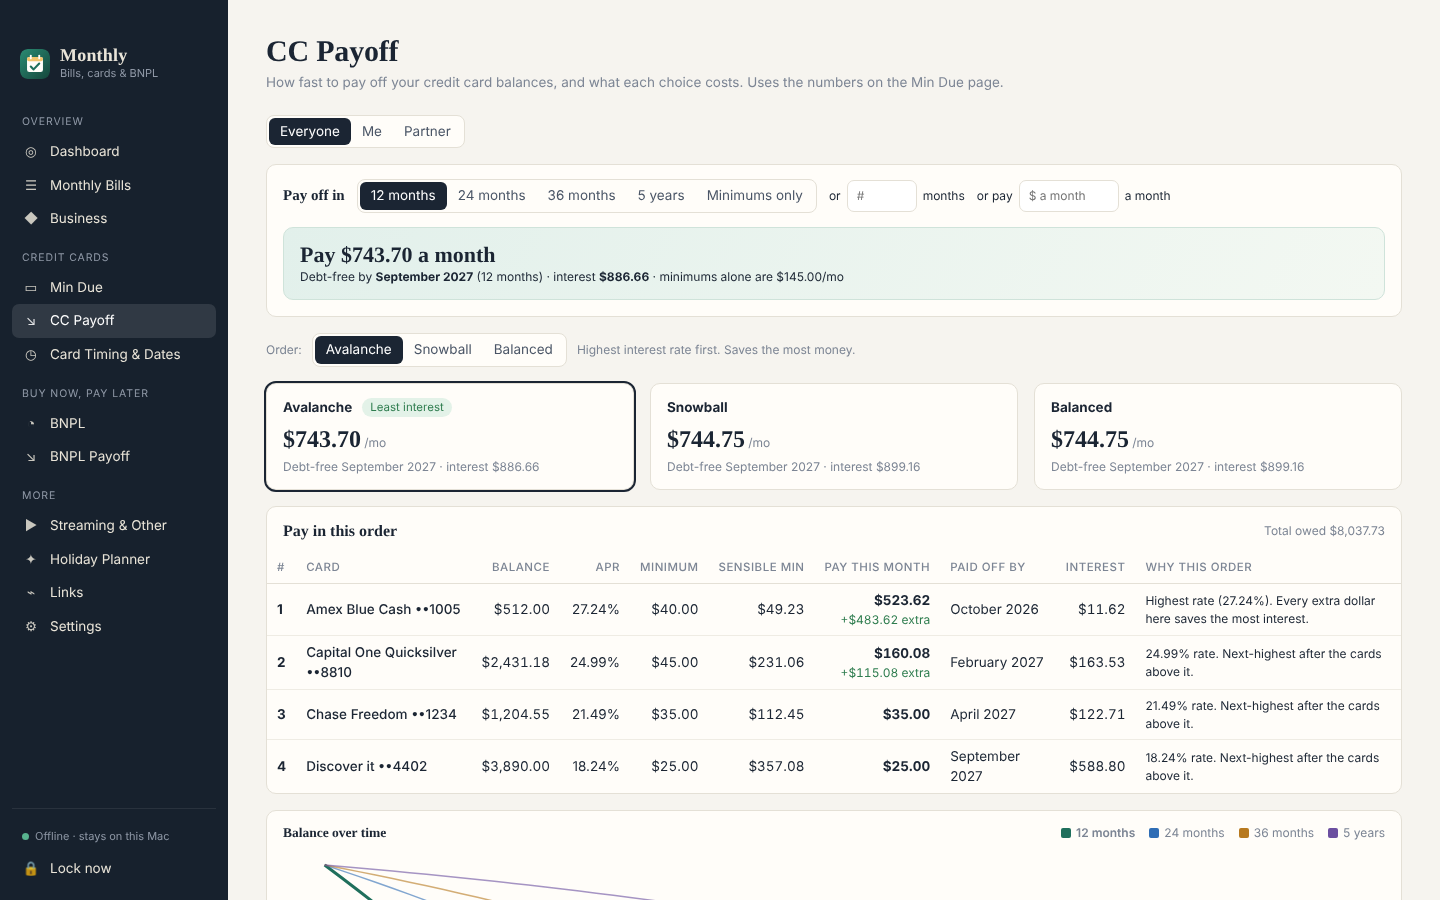Click the $523.62 pay this month amount
Screen dimensions: 1440x900
(x=902, y=600)
